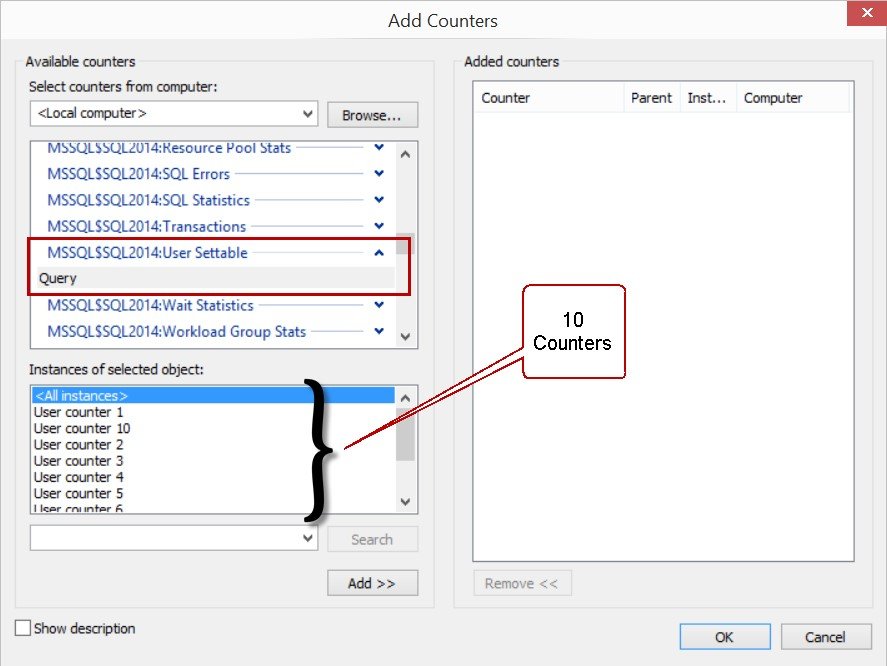
Task: Click the Remove << button
Action: coord(522,583)
